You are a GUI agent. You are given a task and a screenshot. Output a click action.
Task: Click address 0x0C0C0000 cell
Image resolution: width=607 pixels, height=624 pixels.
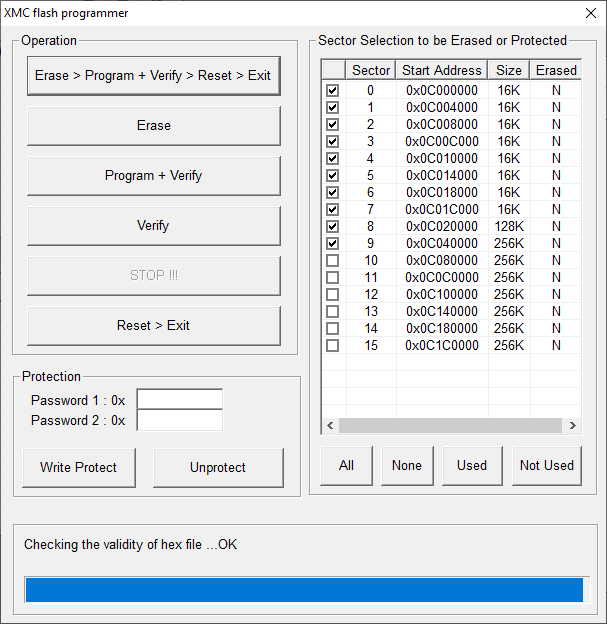tap(442, 277)
